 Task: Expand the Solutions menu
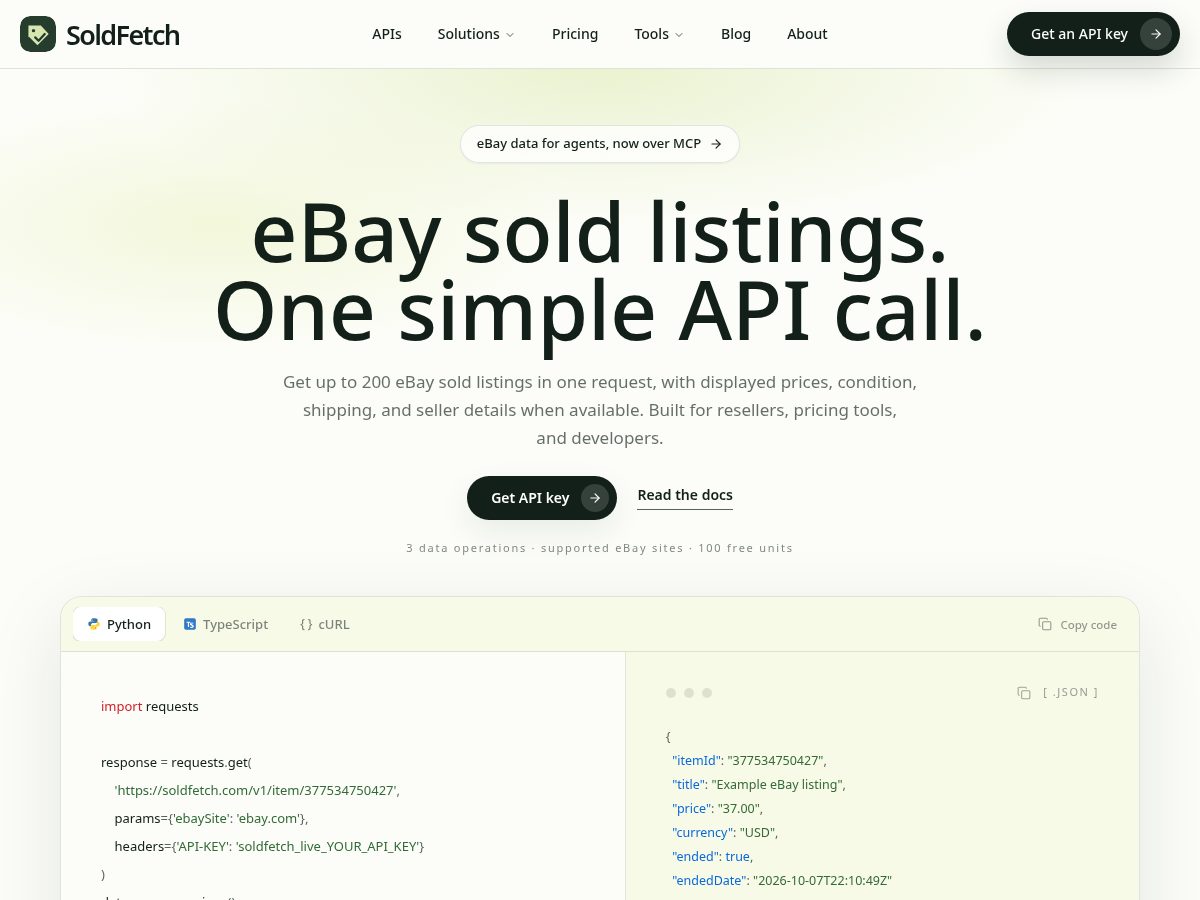click(x=476, y=34)
